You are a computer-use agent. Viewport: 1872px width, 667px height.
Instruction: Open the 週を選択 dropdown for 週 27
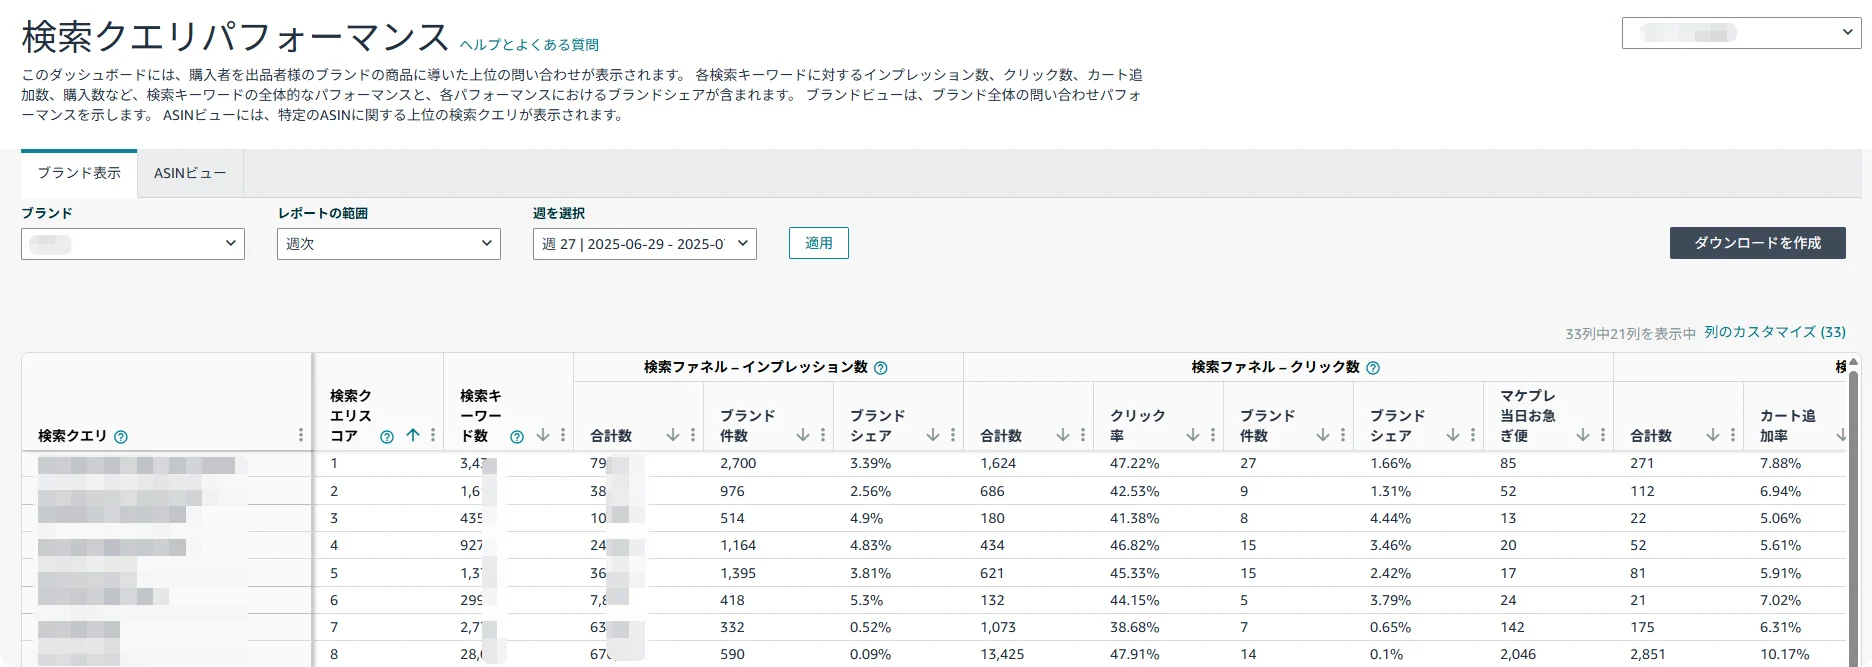[x=645, y=243]
